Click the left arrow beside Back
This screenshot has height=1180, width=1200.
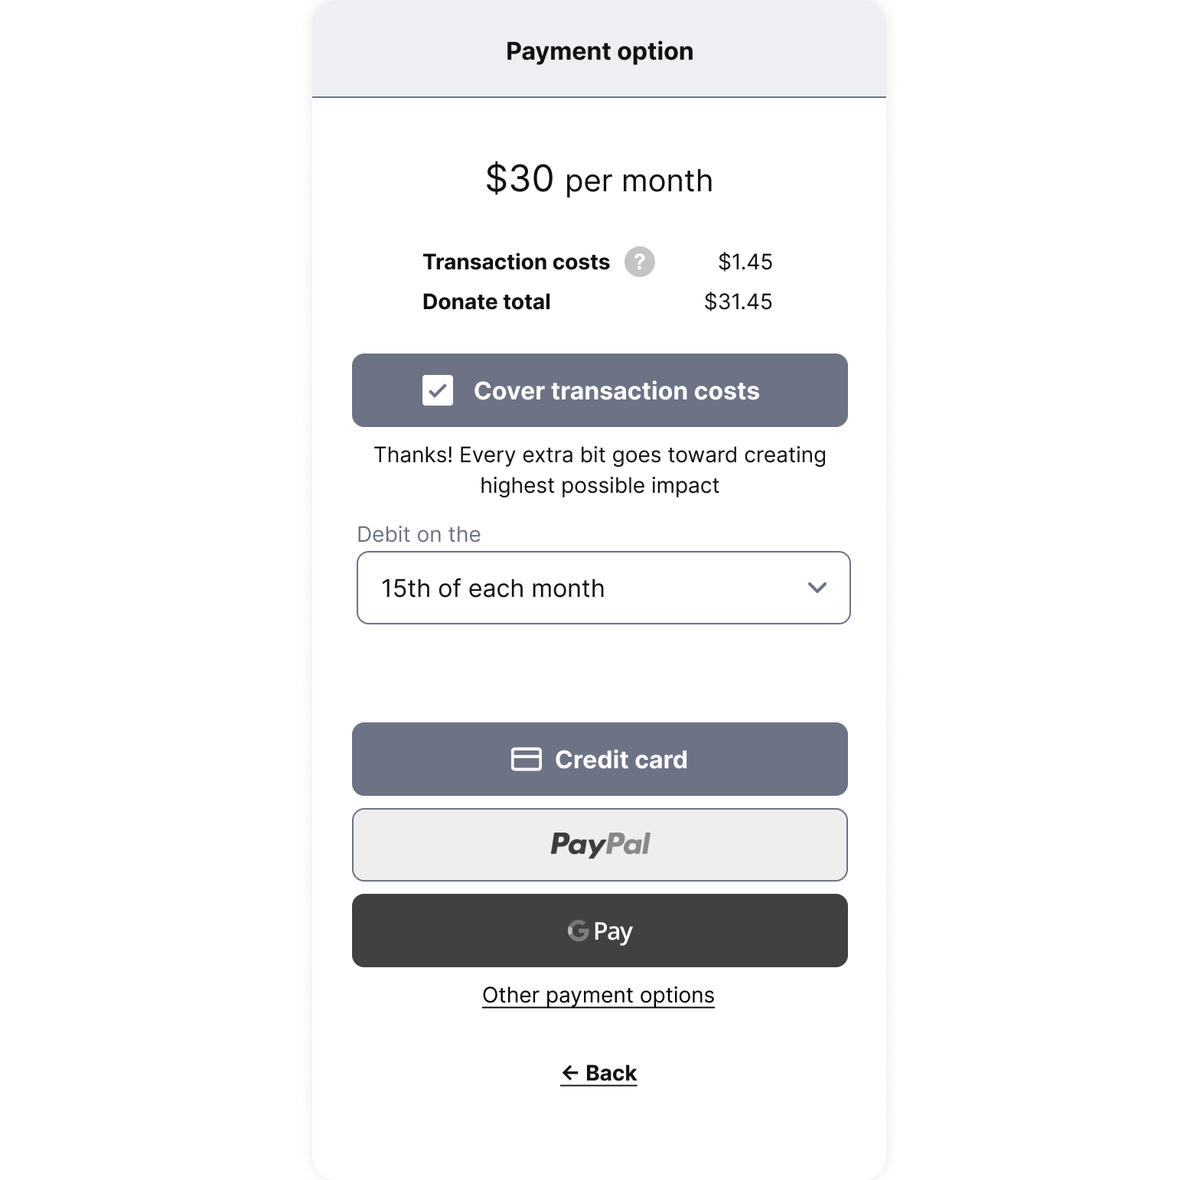pyautogui.click(x=570, y=1073)
